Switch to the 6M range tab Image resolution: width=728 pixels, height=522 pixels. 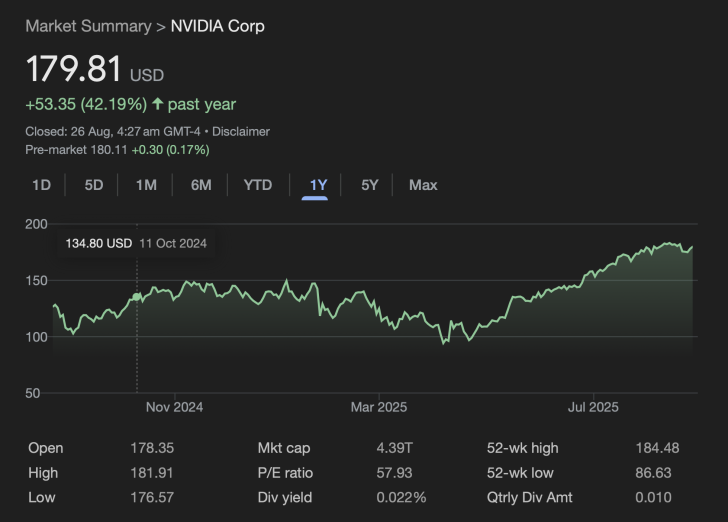(201, 185)
